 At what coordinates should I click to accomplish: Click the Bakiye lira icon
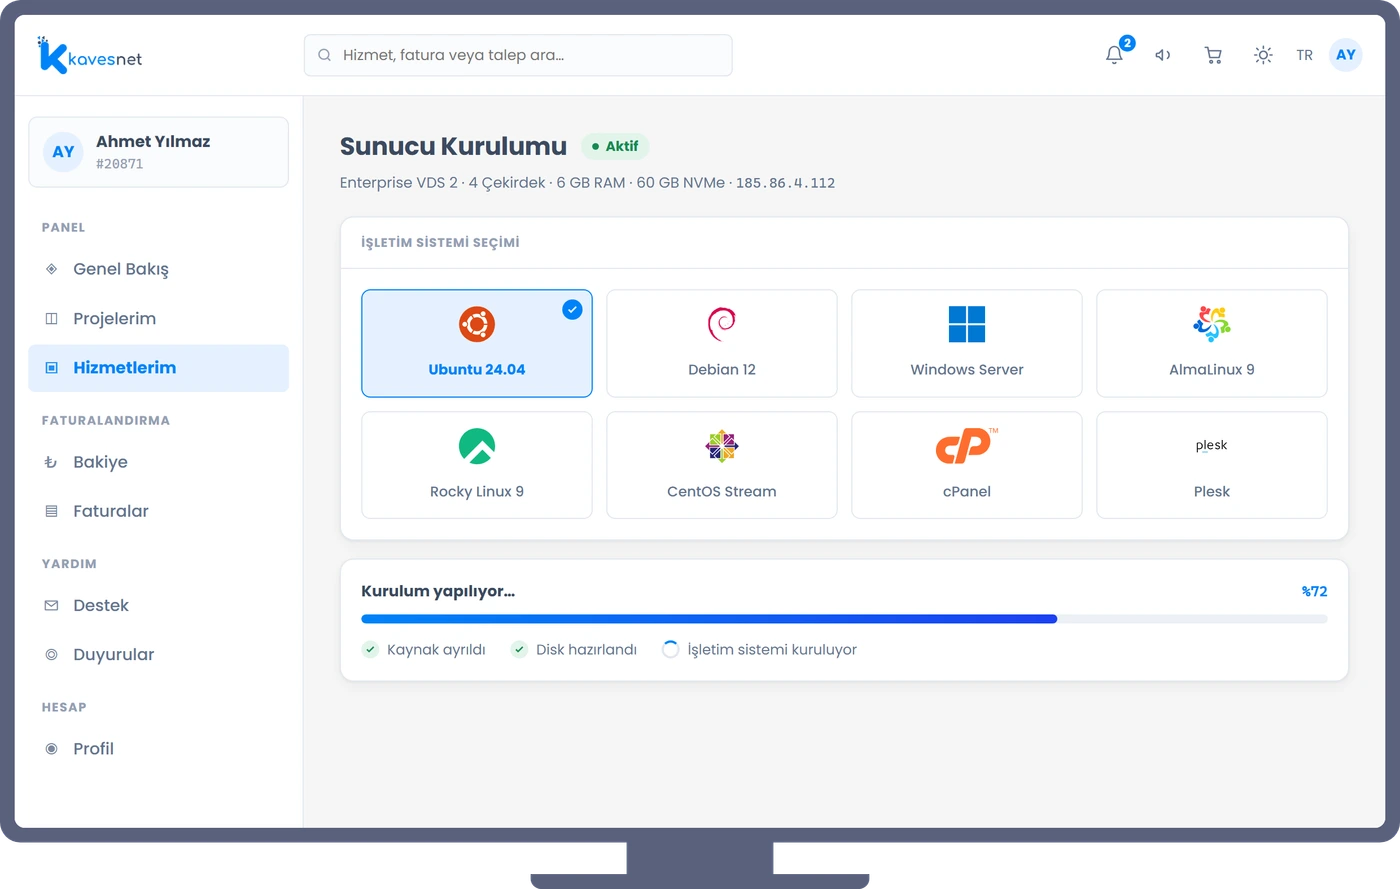tap(51, 462)
